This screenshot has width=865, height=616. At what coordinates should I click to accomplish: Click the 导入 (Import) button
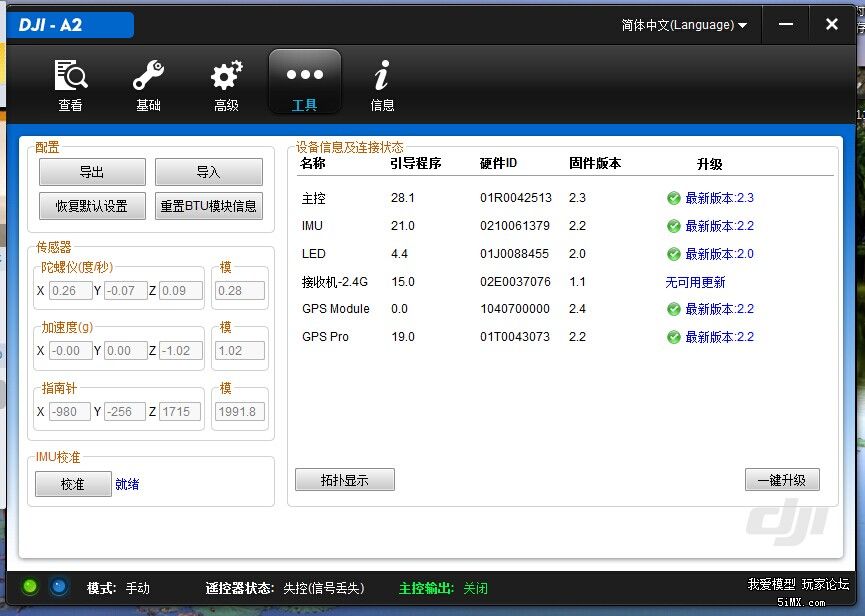tap(209, 172)
